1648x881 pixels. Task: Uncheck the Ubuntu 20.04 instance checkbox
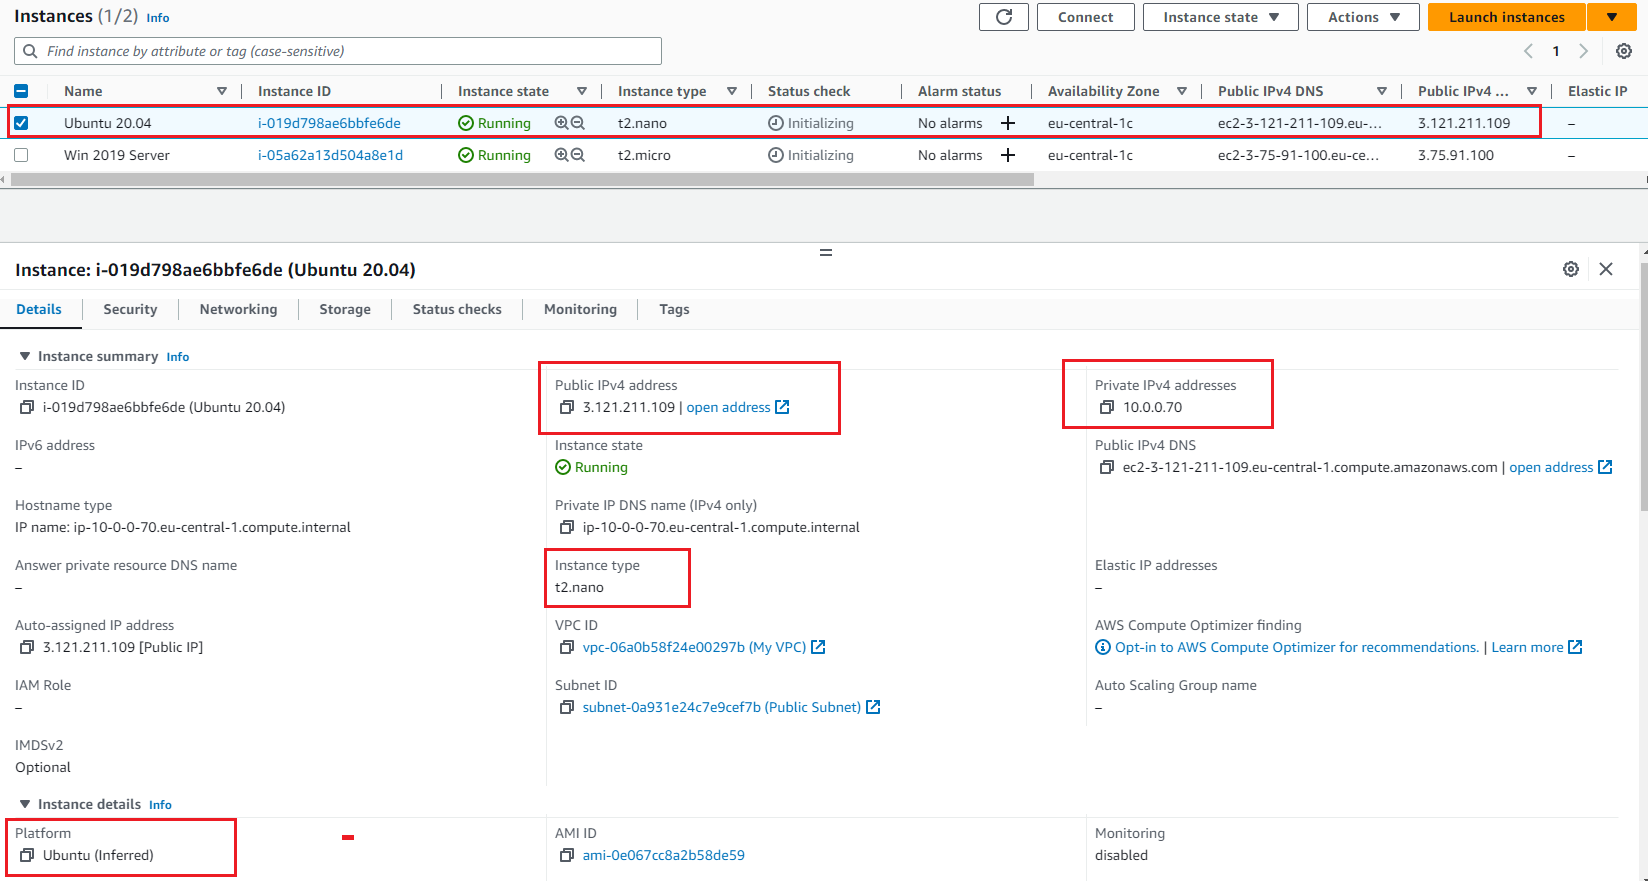coord(21,123)
